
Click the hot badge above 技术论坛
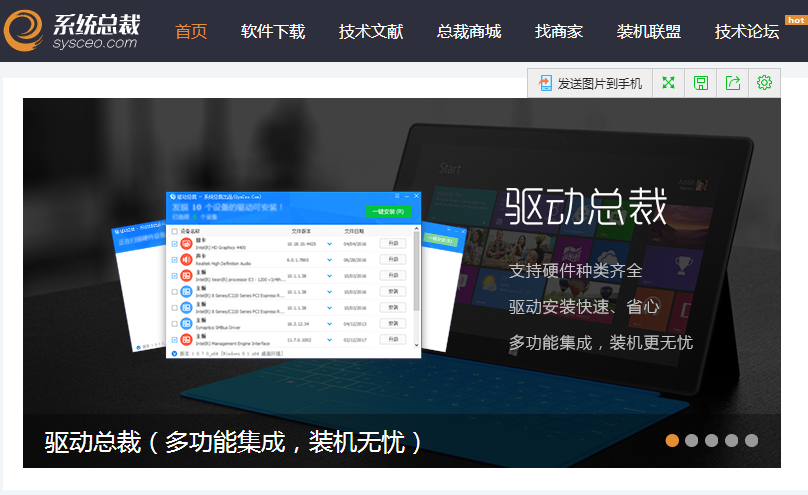[x=796, y=20]
